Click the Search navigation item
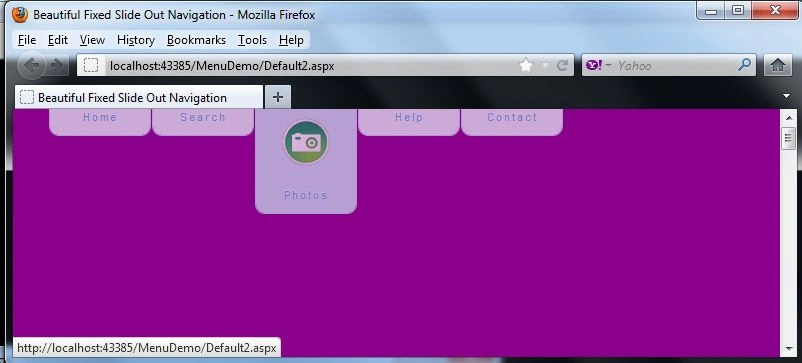The image size is (802, 363). [203, 122]
